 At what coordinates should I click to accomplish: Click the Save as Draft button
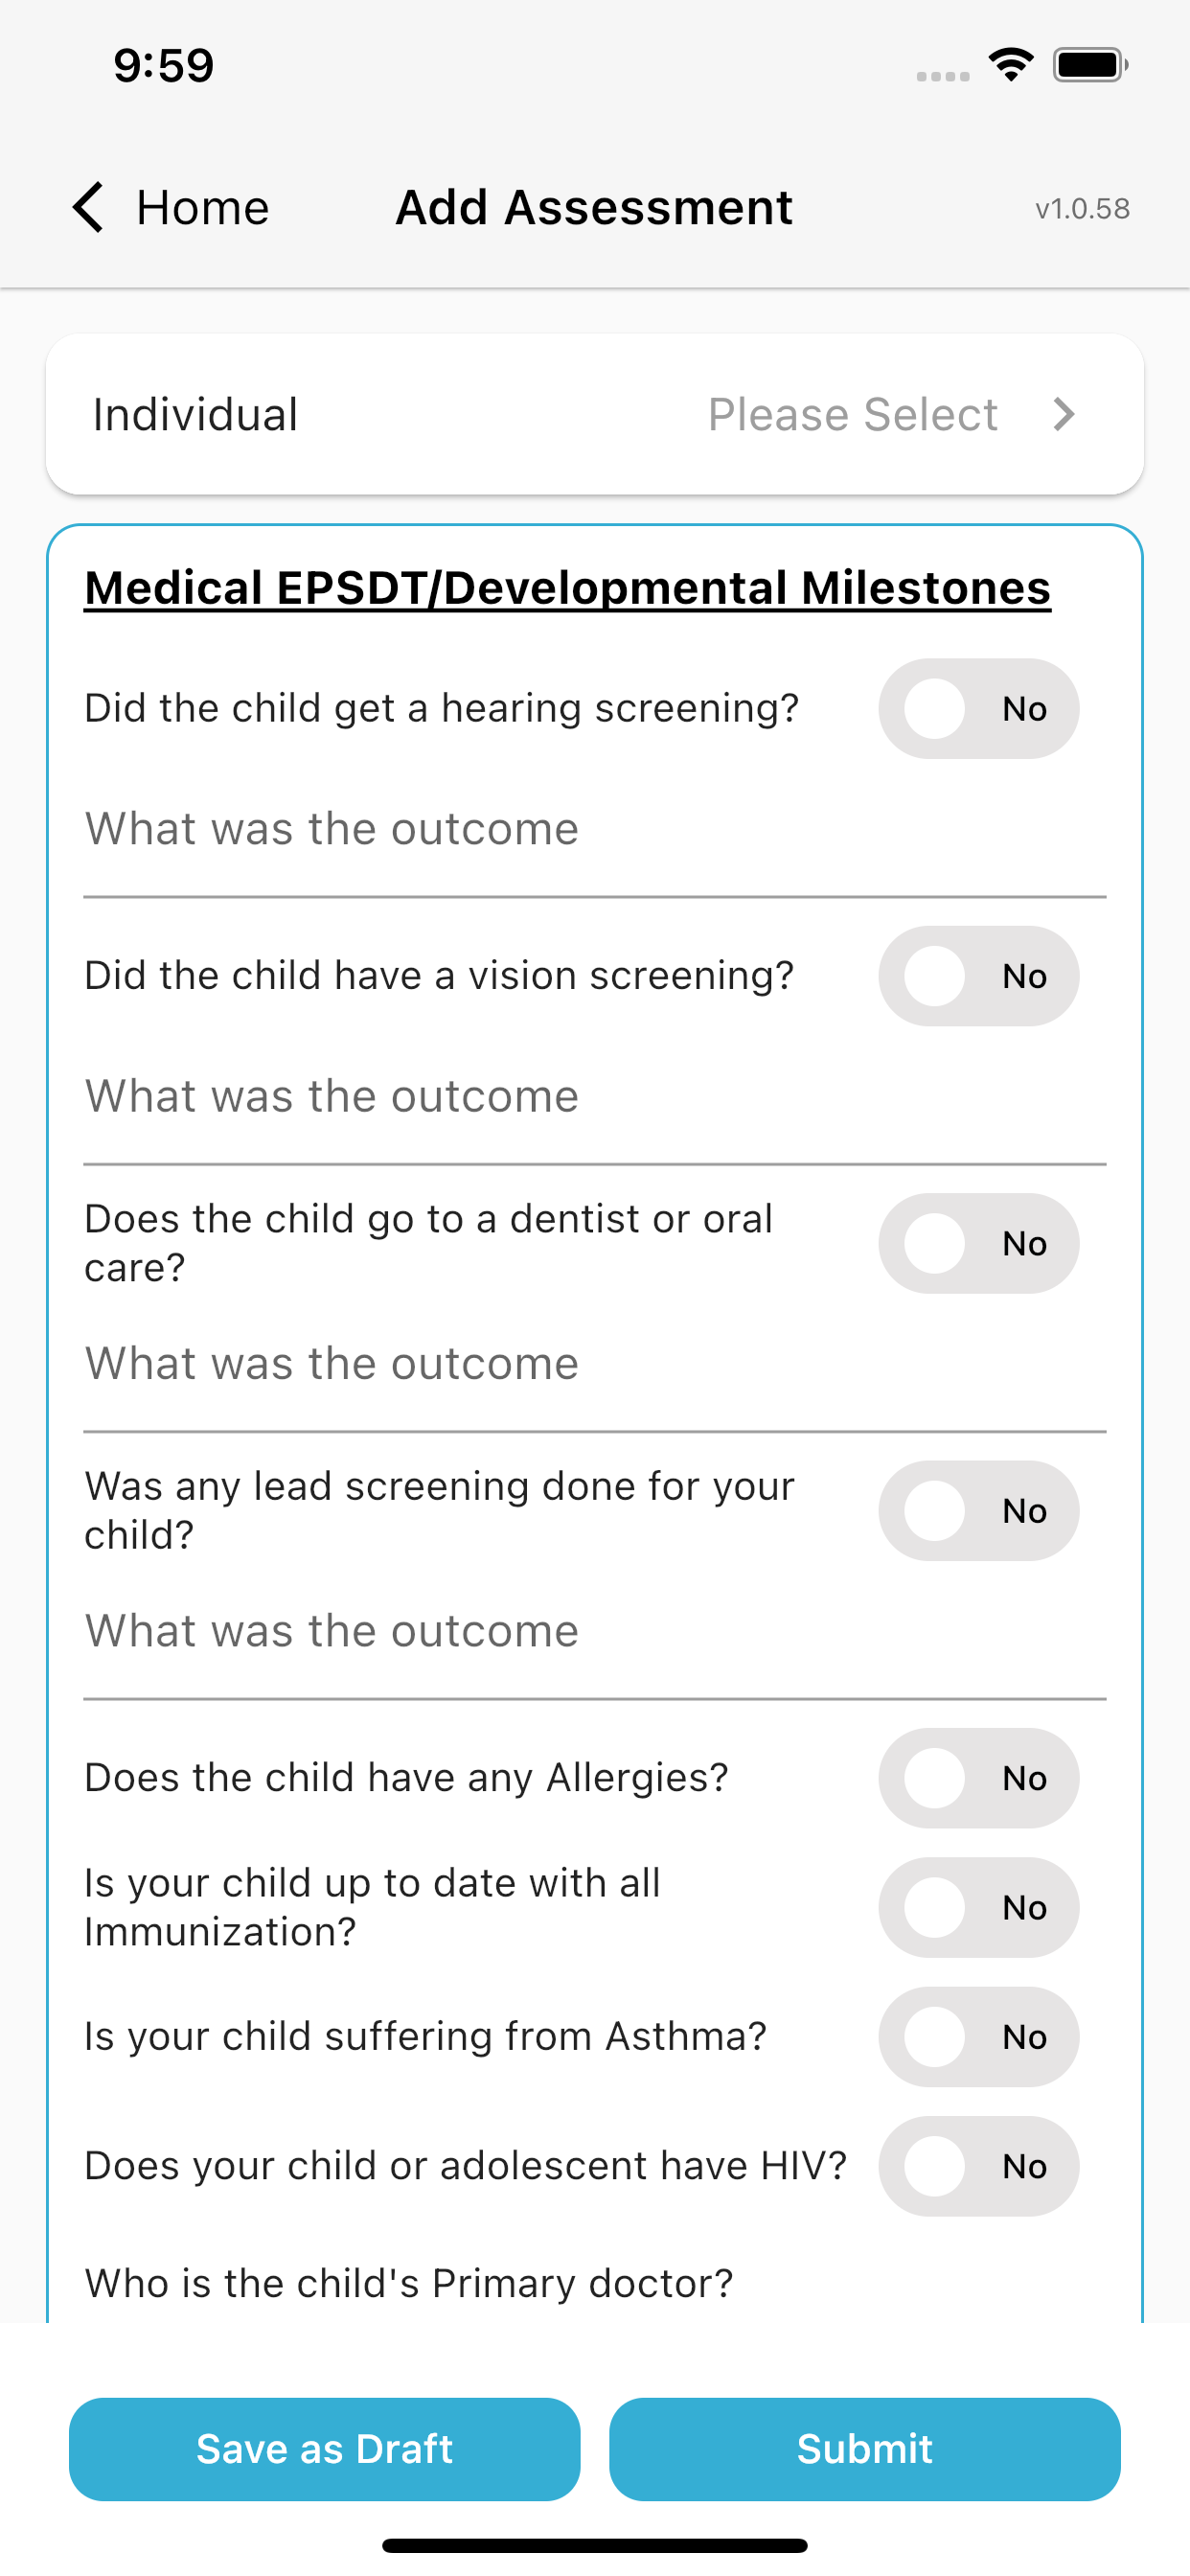pos(324,2449)
